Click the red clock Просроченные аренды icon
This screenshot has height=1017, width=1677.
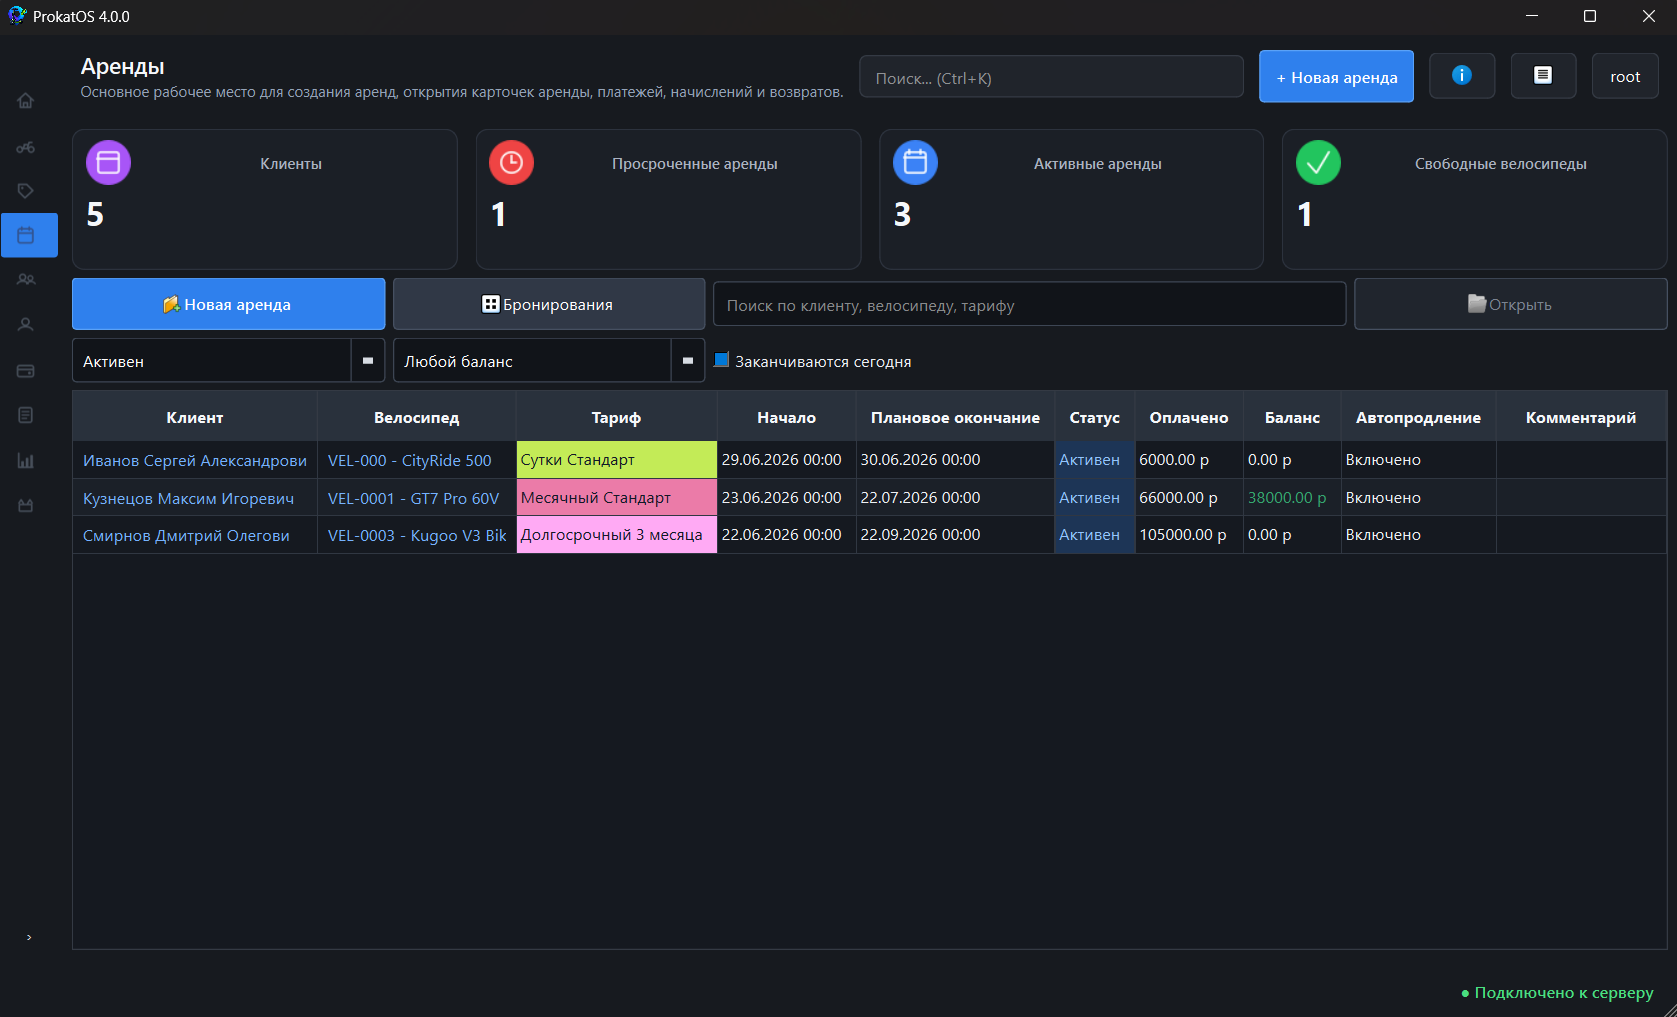point(511,162)
